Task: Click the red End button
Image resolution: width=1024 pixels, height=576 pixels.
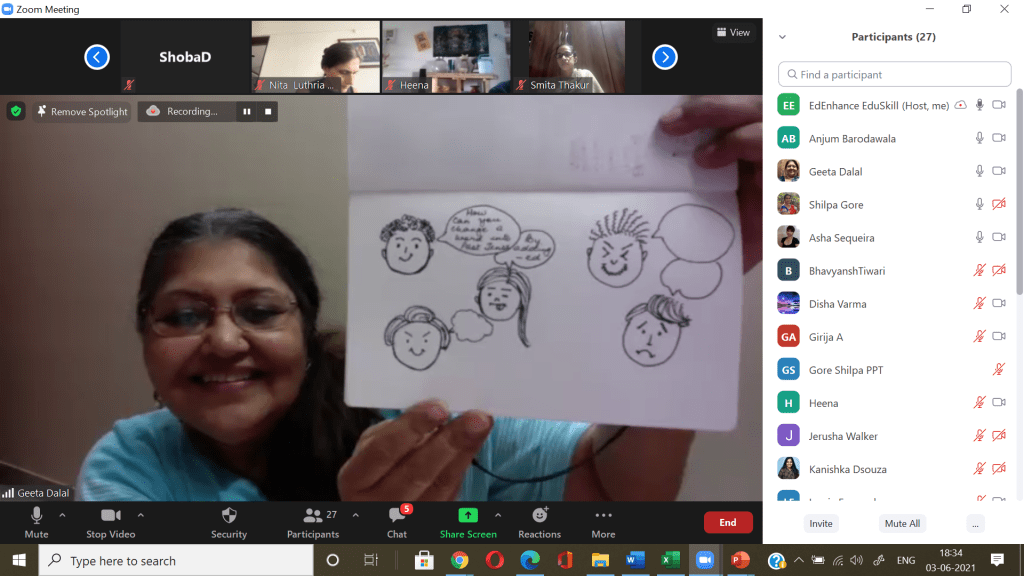Action: [x=728, y=522]
